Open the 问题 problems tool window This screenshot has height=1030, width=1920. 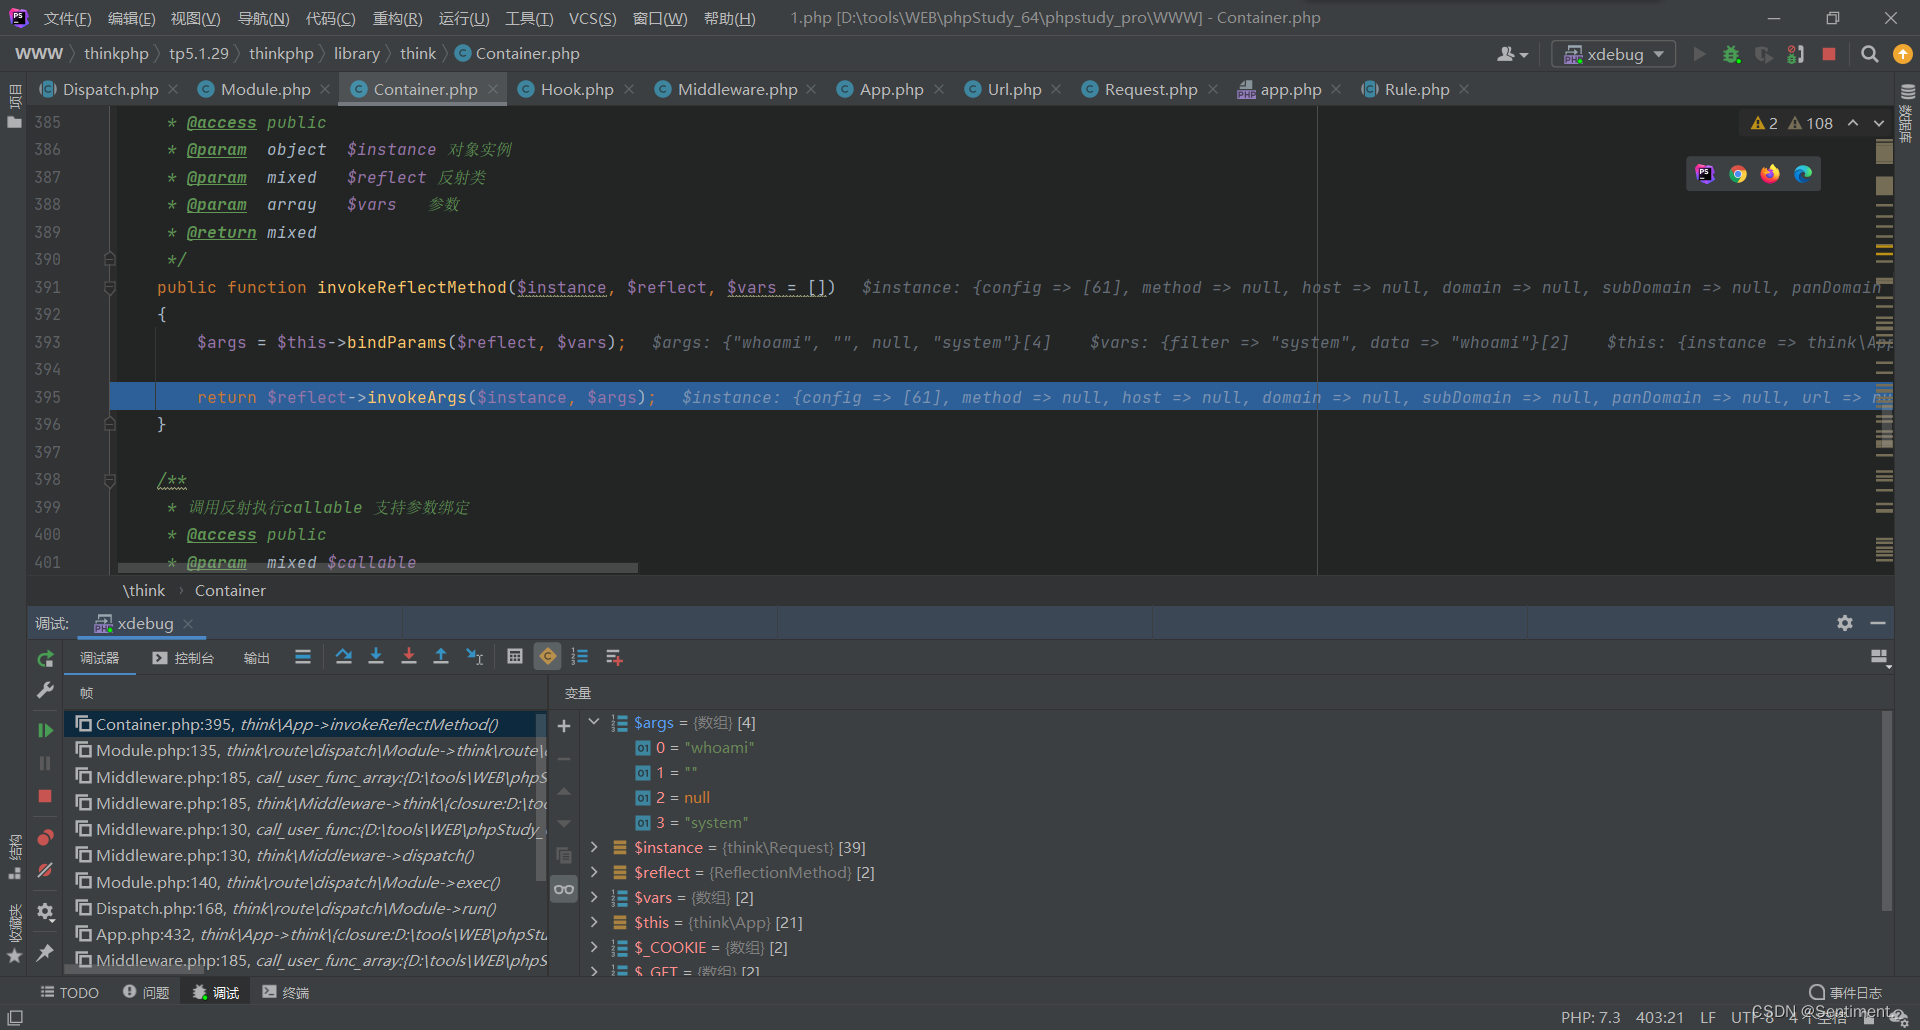(x=146, y=992)
